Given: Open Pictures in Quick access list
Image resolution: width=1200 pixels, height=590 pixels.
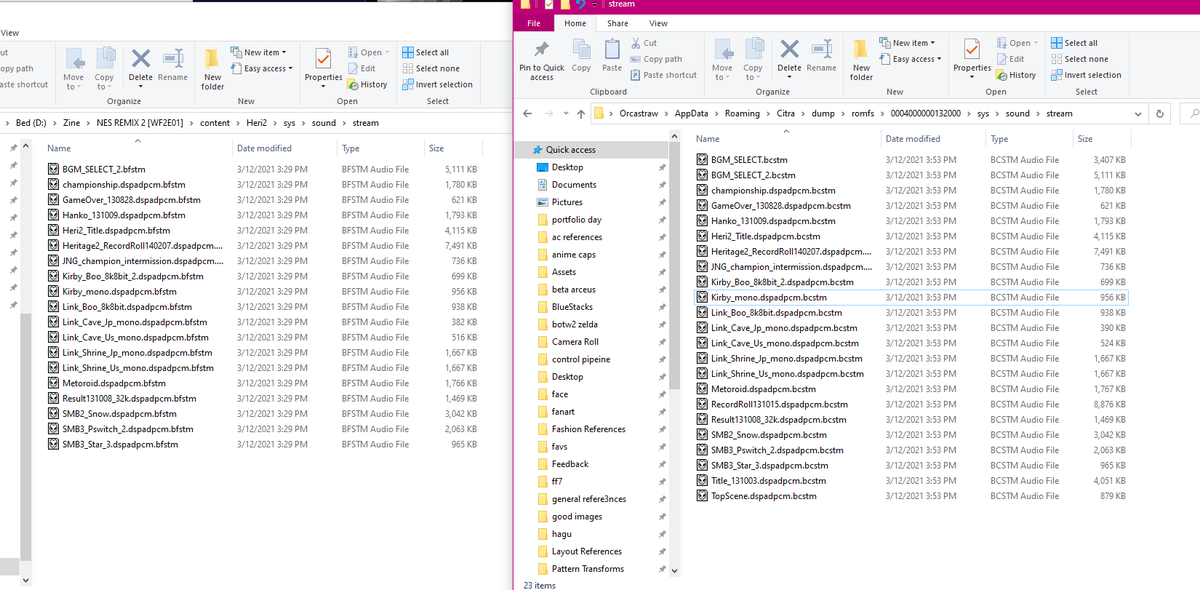Looking at the screenshot, I should click(x=567, y=202).
